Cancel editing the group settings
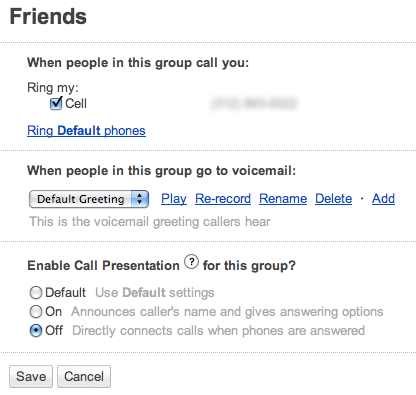Viewport: 416px width, 395px height. (x=84, y=377)
